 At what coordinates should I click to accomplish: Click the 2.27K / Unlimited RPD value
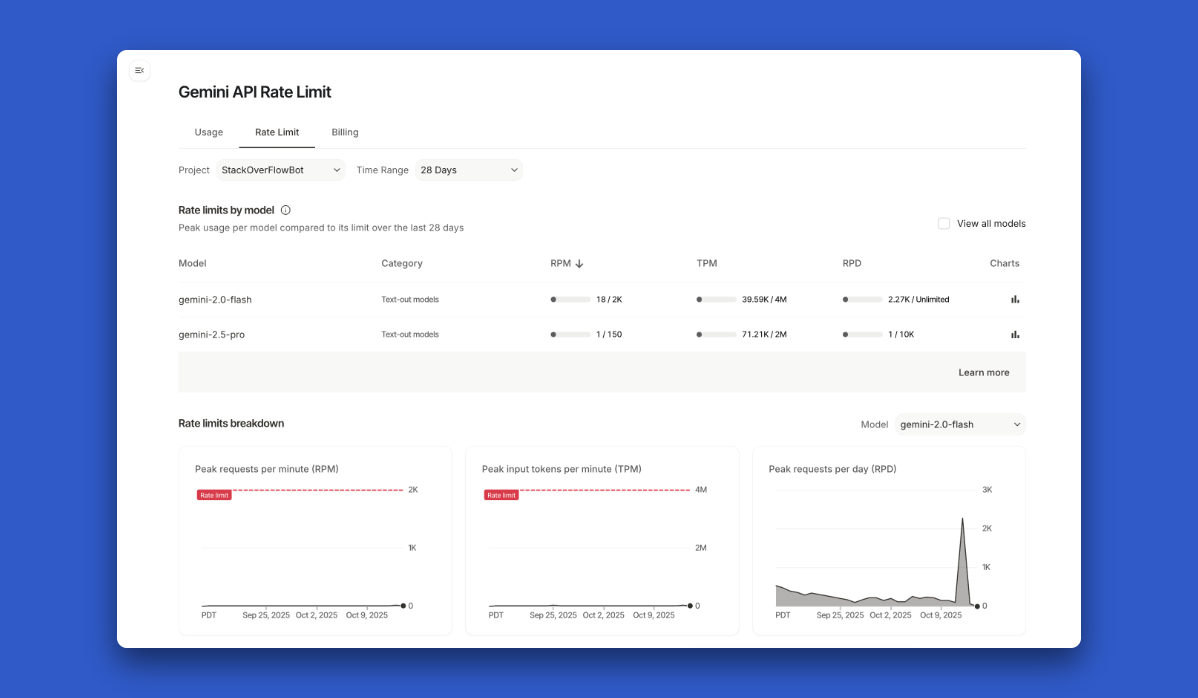[918, 299]
